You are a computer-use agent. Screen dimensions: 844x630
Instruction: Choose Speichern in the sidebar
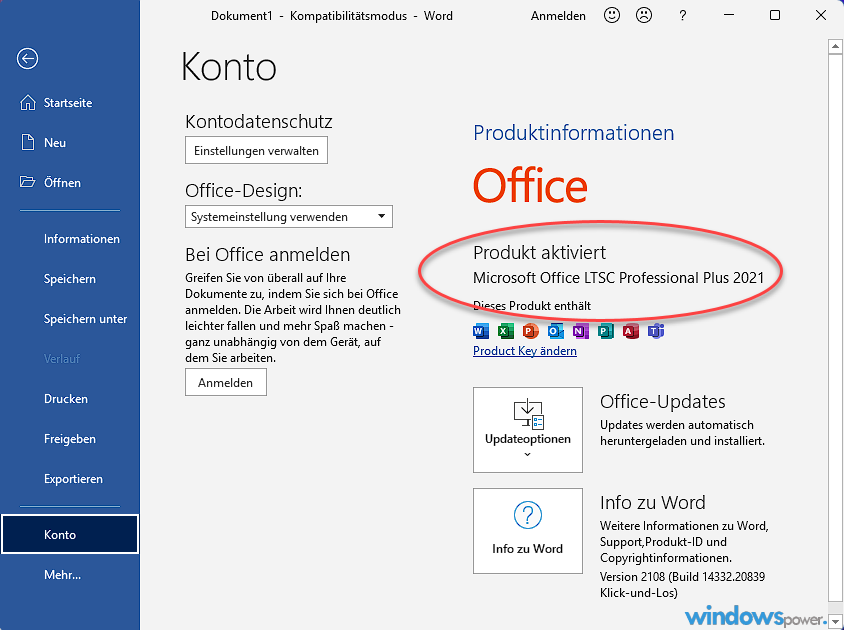click(70, 279)
